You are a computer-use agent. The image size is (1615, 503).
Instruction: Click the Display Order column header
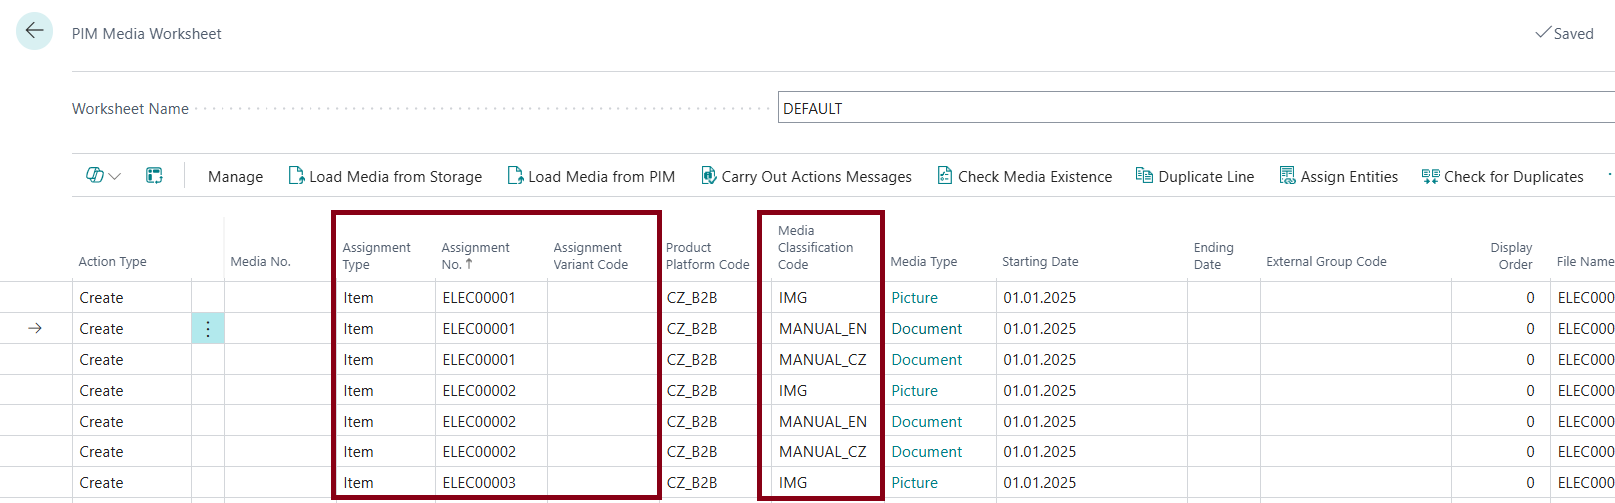point(1511,256)
